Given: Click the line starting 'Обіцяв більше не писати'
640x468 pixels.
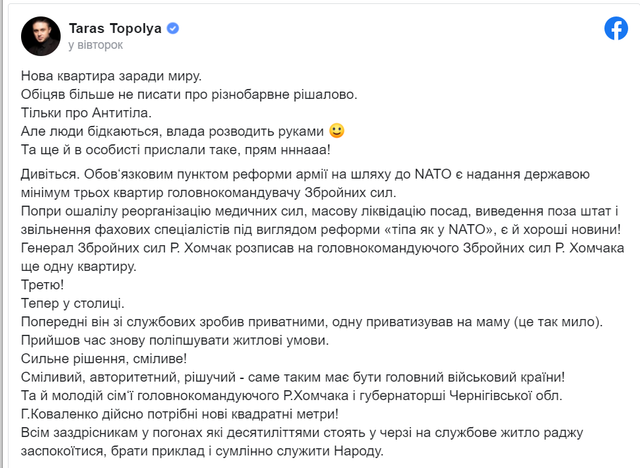Looking at the screenshot, I should tap(189, 94).
